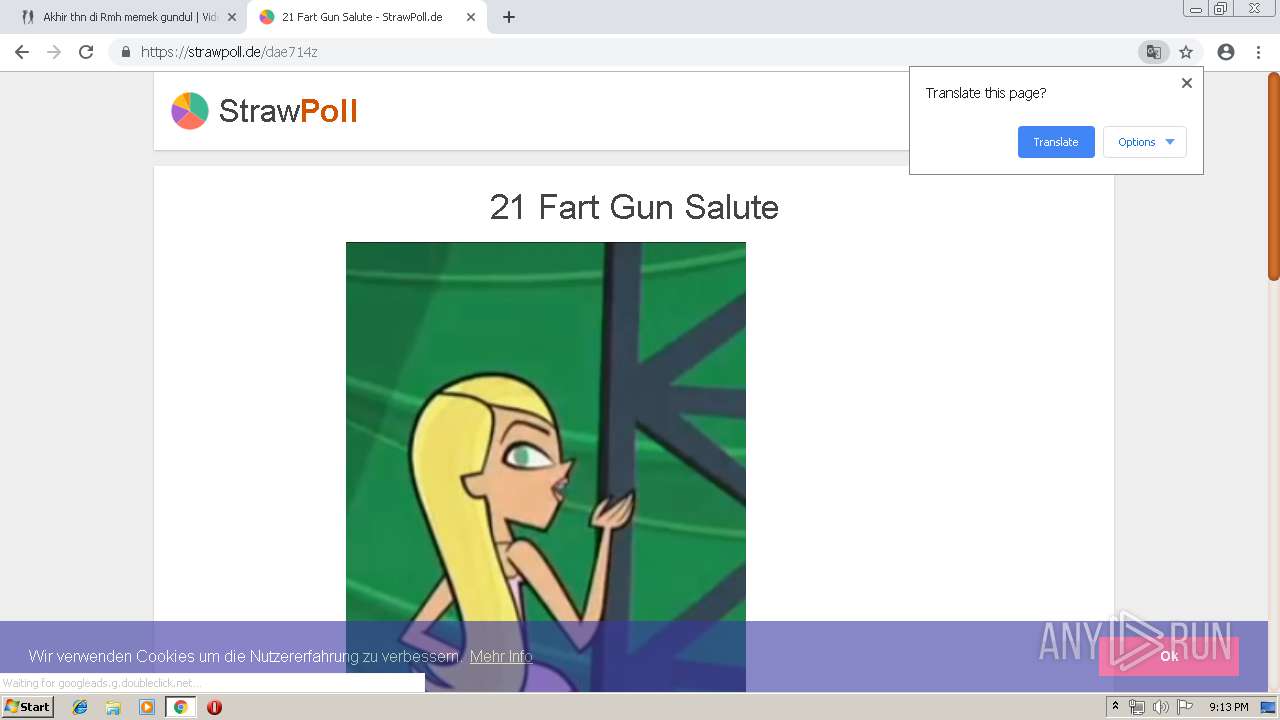Open the file explorer taskbar icon
The image size is (1280, 720).
click(113, 707)
